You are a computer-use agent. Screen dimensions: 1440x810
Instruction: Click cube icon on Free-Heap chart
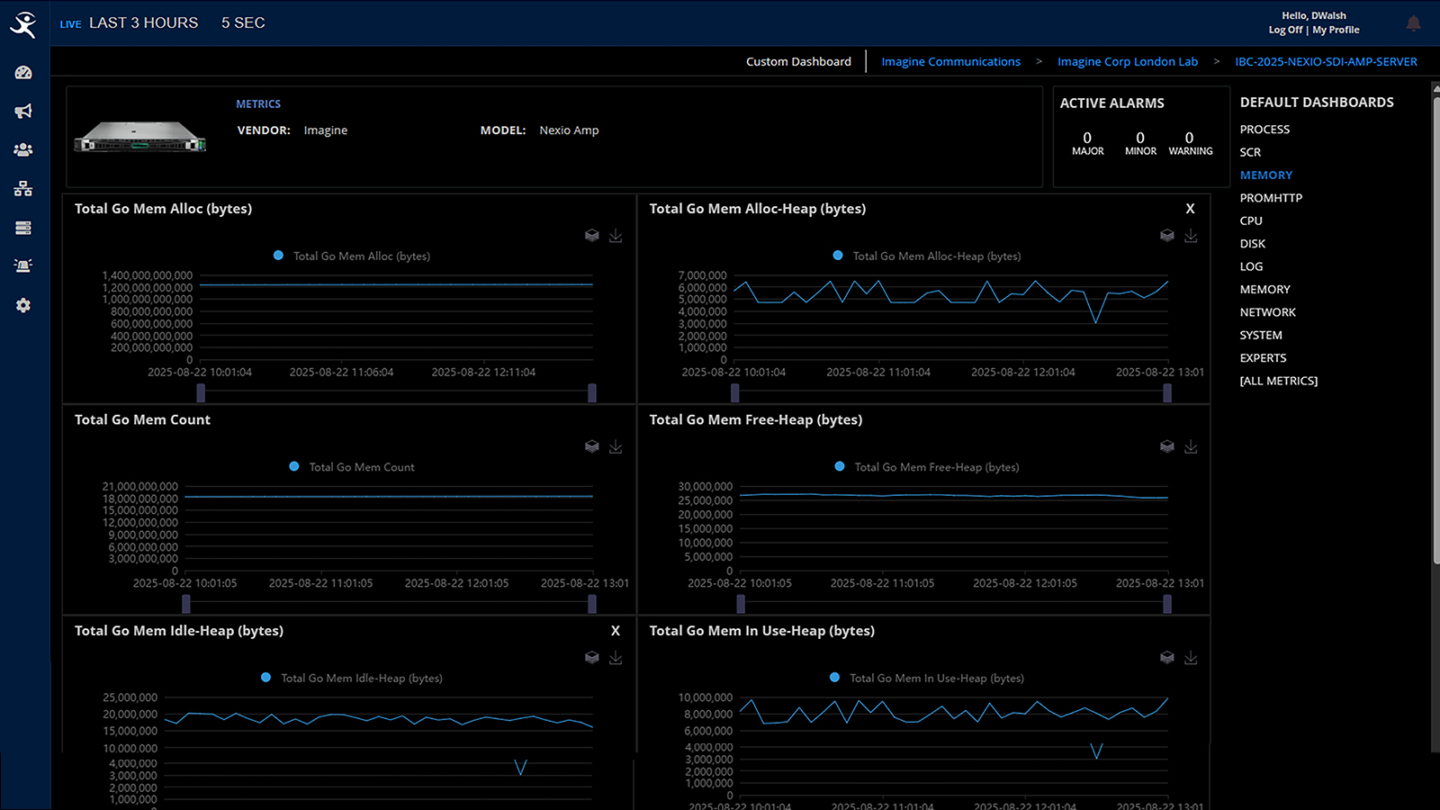pyautogui.click(x=1167, y=447)
